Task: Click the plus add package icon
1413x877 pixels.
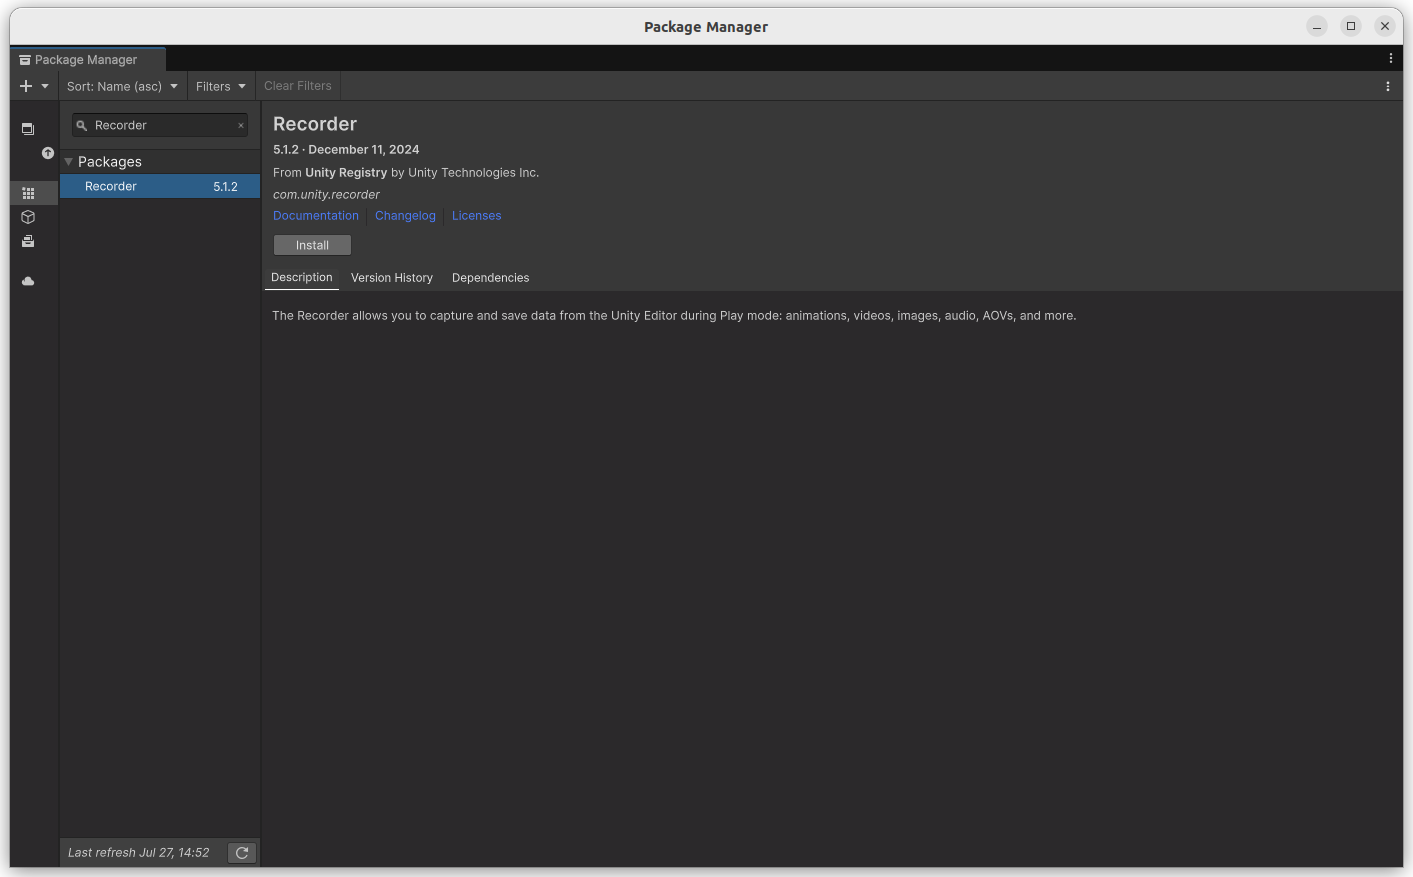Action: pyautogui.click(x=26, y=86)
